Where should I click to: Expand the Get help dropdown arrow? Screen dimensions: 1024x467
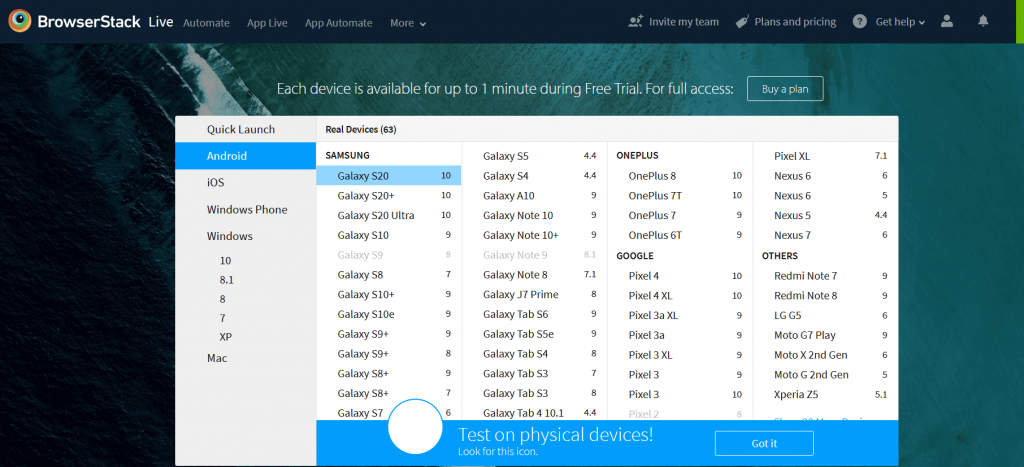921,23
